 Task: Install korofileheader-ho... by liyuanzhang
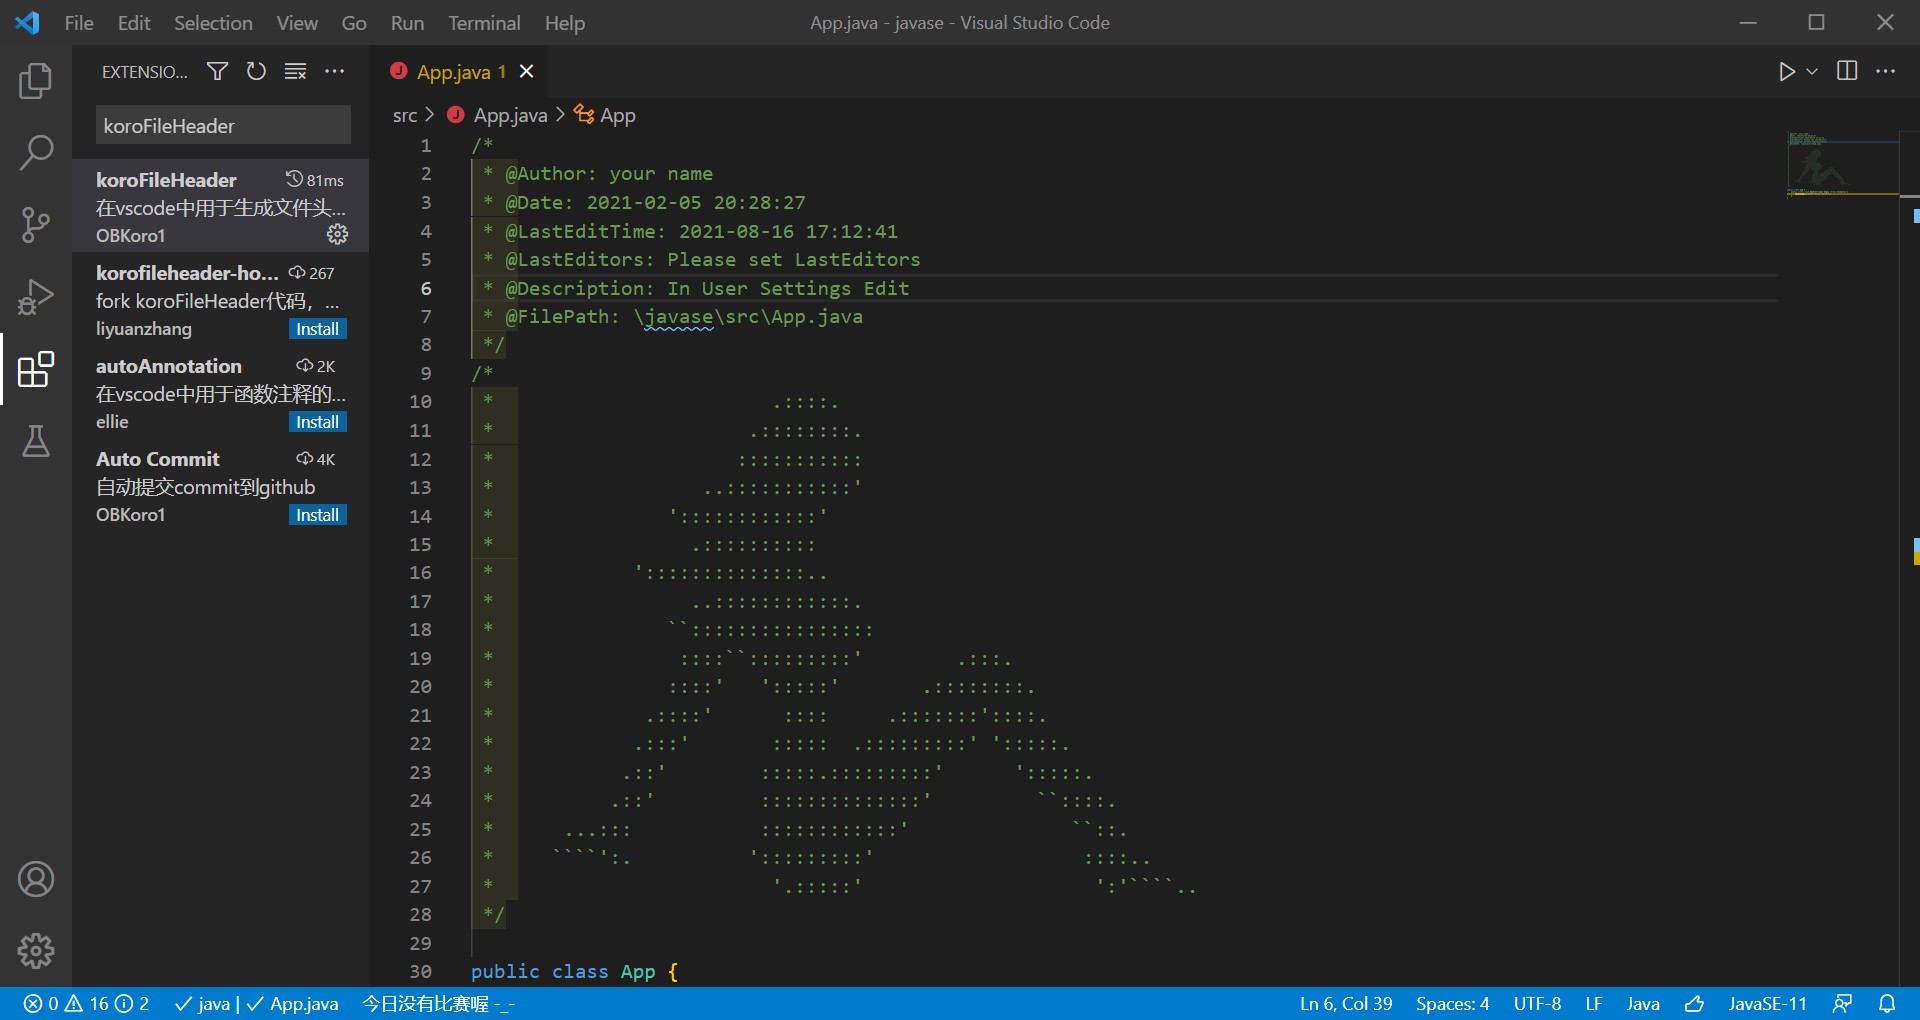317,329
